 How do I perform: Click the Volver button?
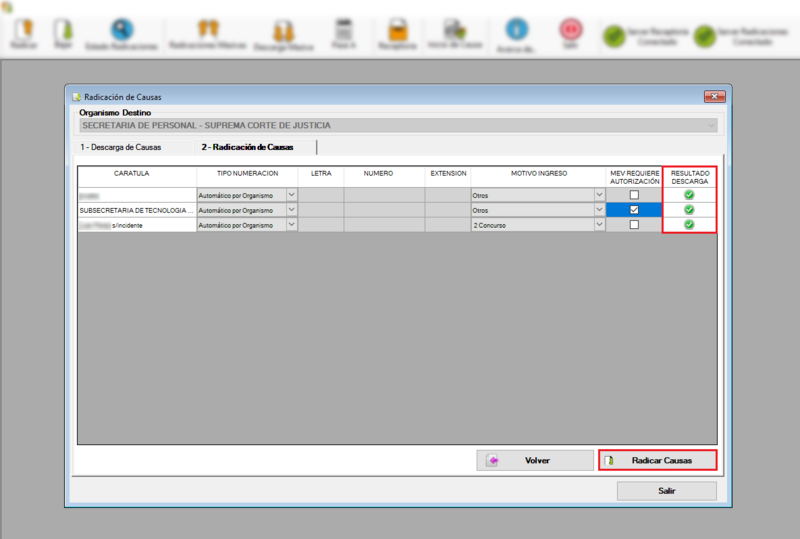[x=535, y=460]
